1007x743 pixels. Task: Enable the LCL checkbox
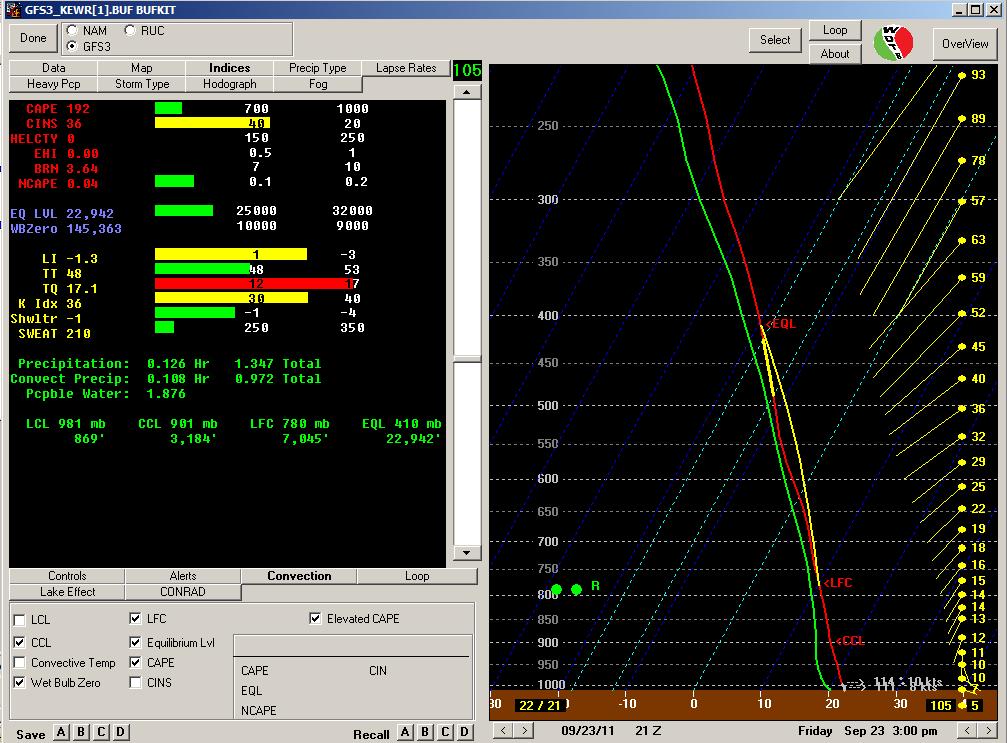tap(19, 620)
